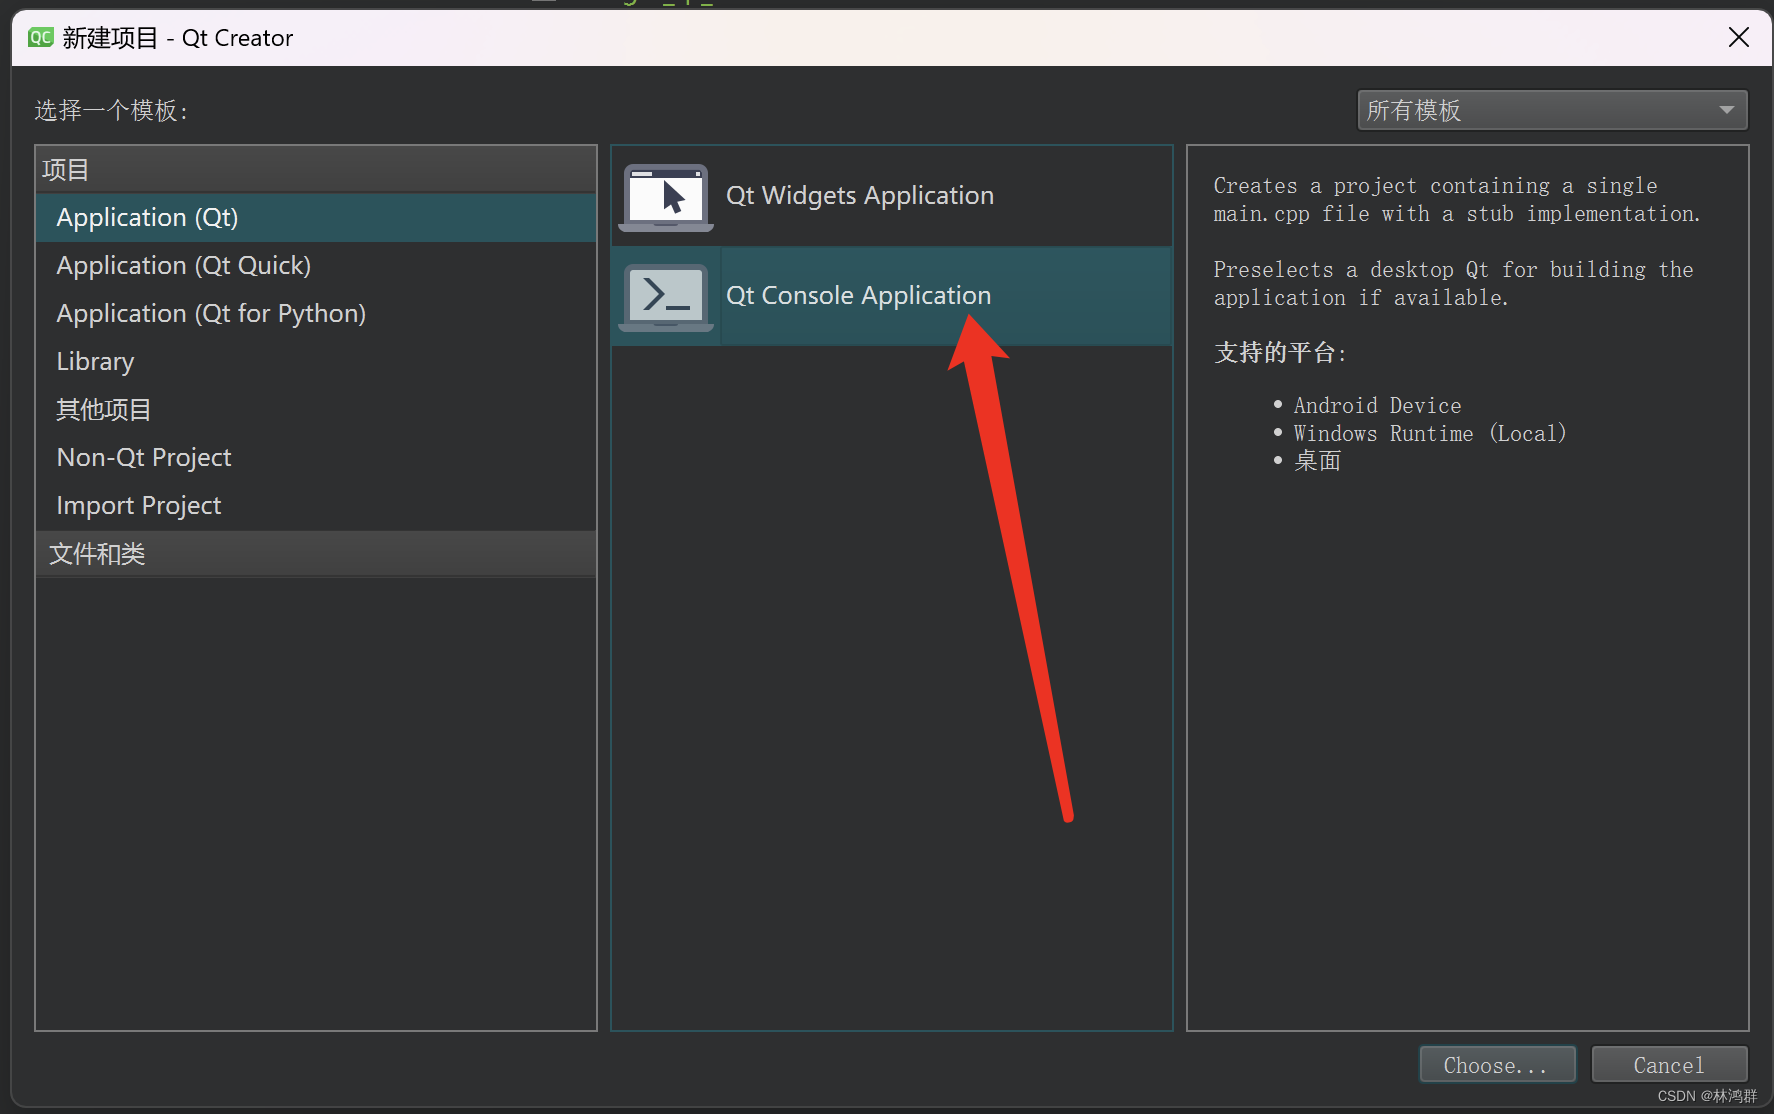This screenshot has width=1774, height=1114.
Task: Select the Library category
Action: [316, 361]
